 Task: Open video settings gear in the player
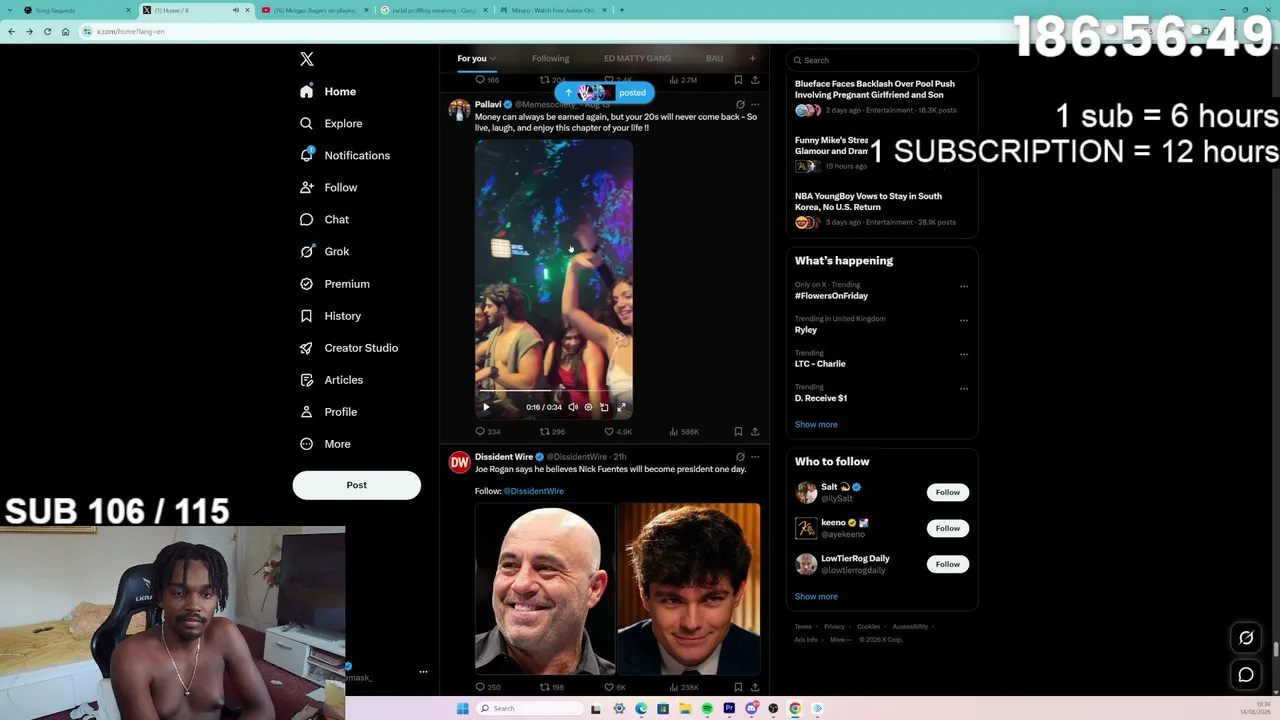588,407
